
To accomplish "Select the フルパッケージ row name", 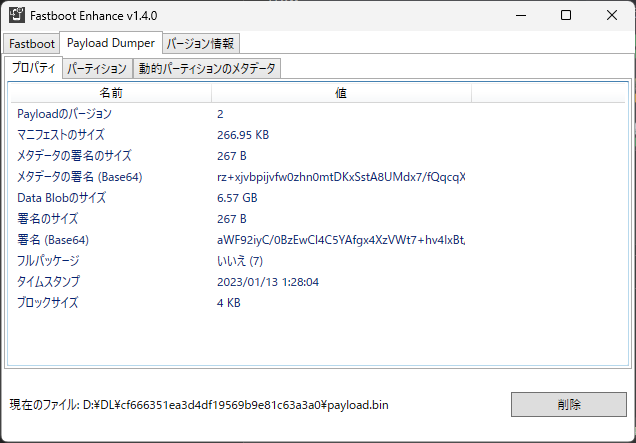I will click(48, 261).
